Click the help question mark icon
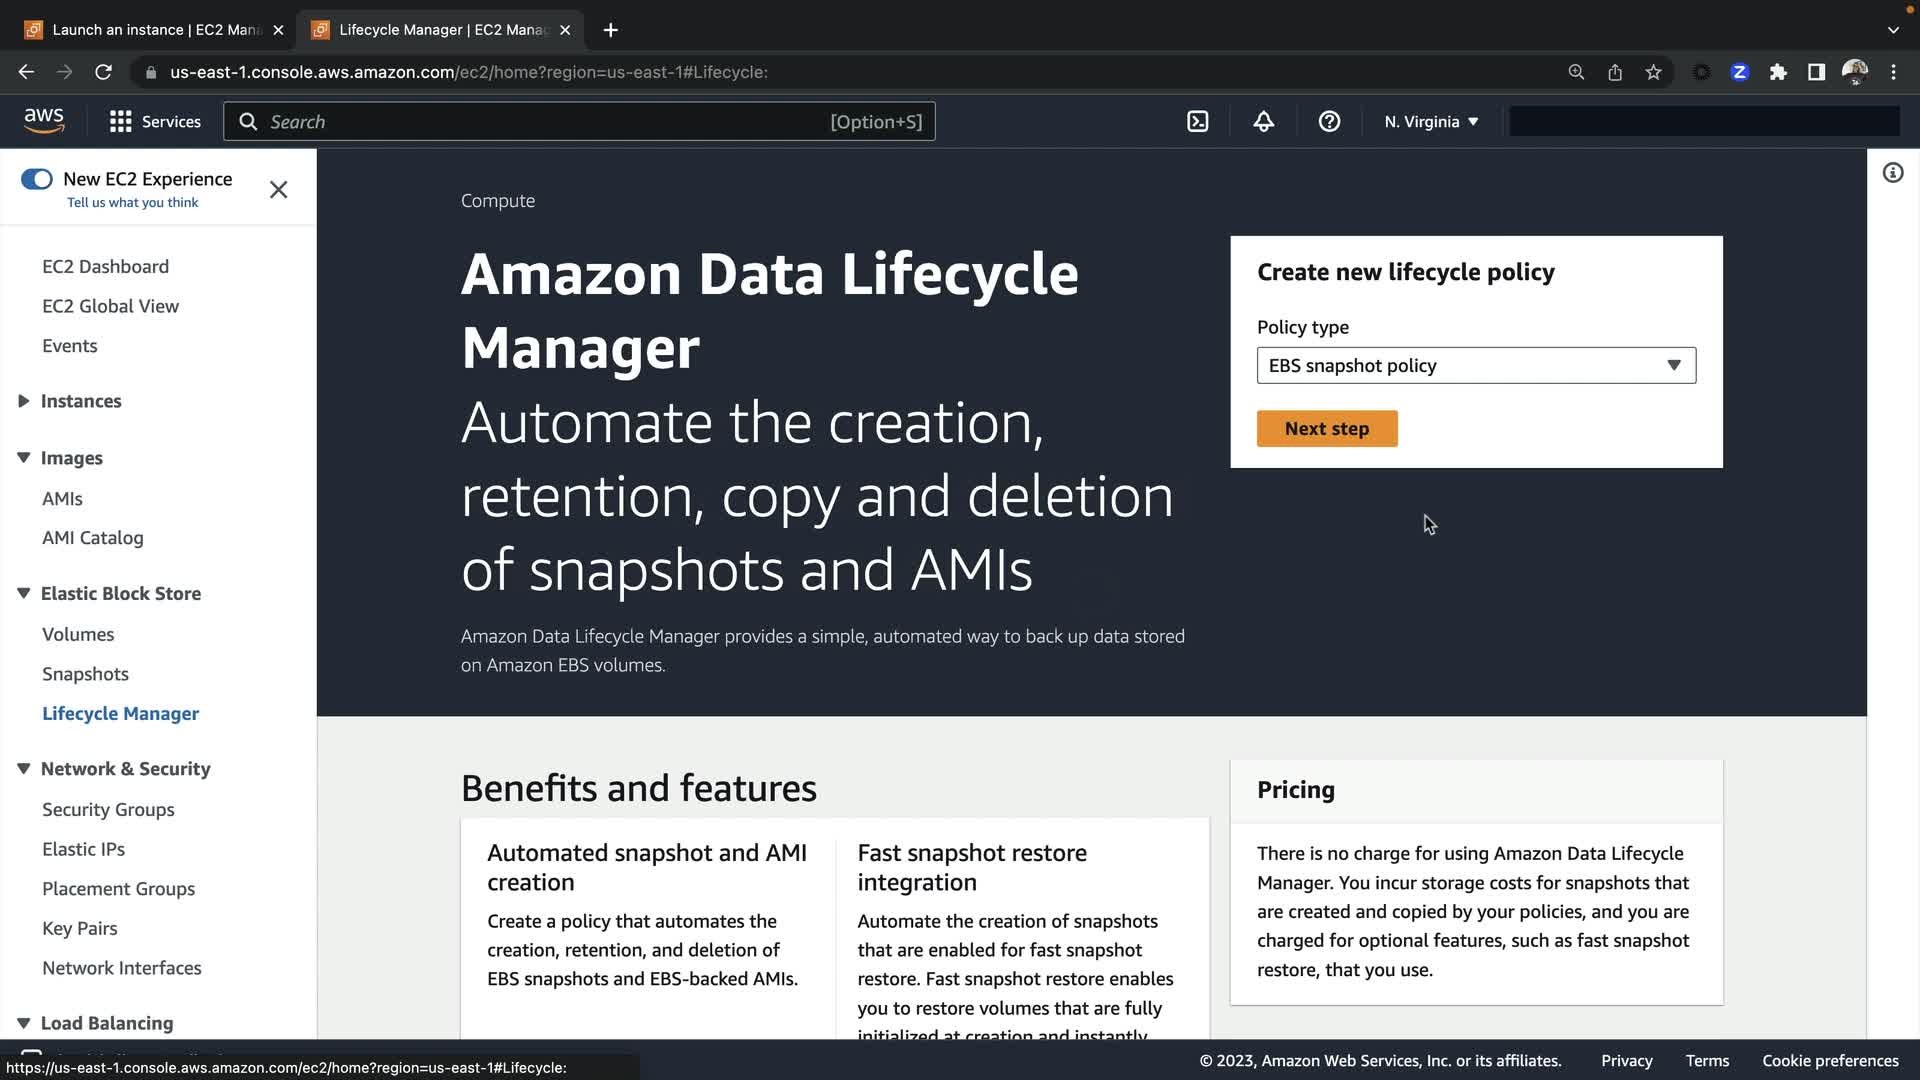Image resolution: width=1920 pixels, height=1080 pixels. pyautogui.click(x=1329, y=121)
